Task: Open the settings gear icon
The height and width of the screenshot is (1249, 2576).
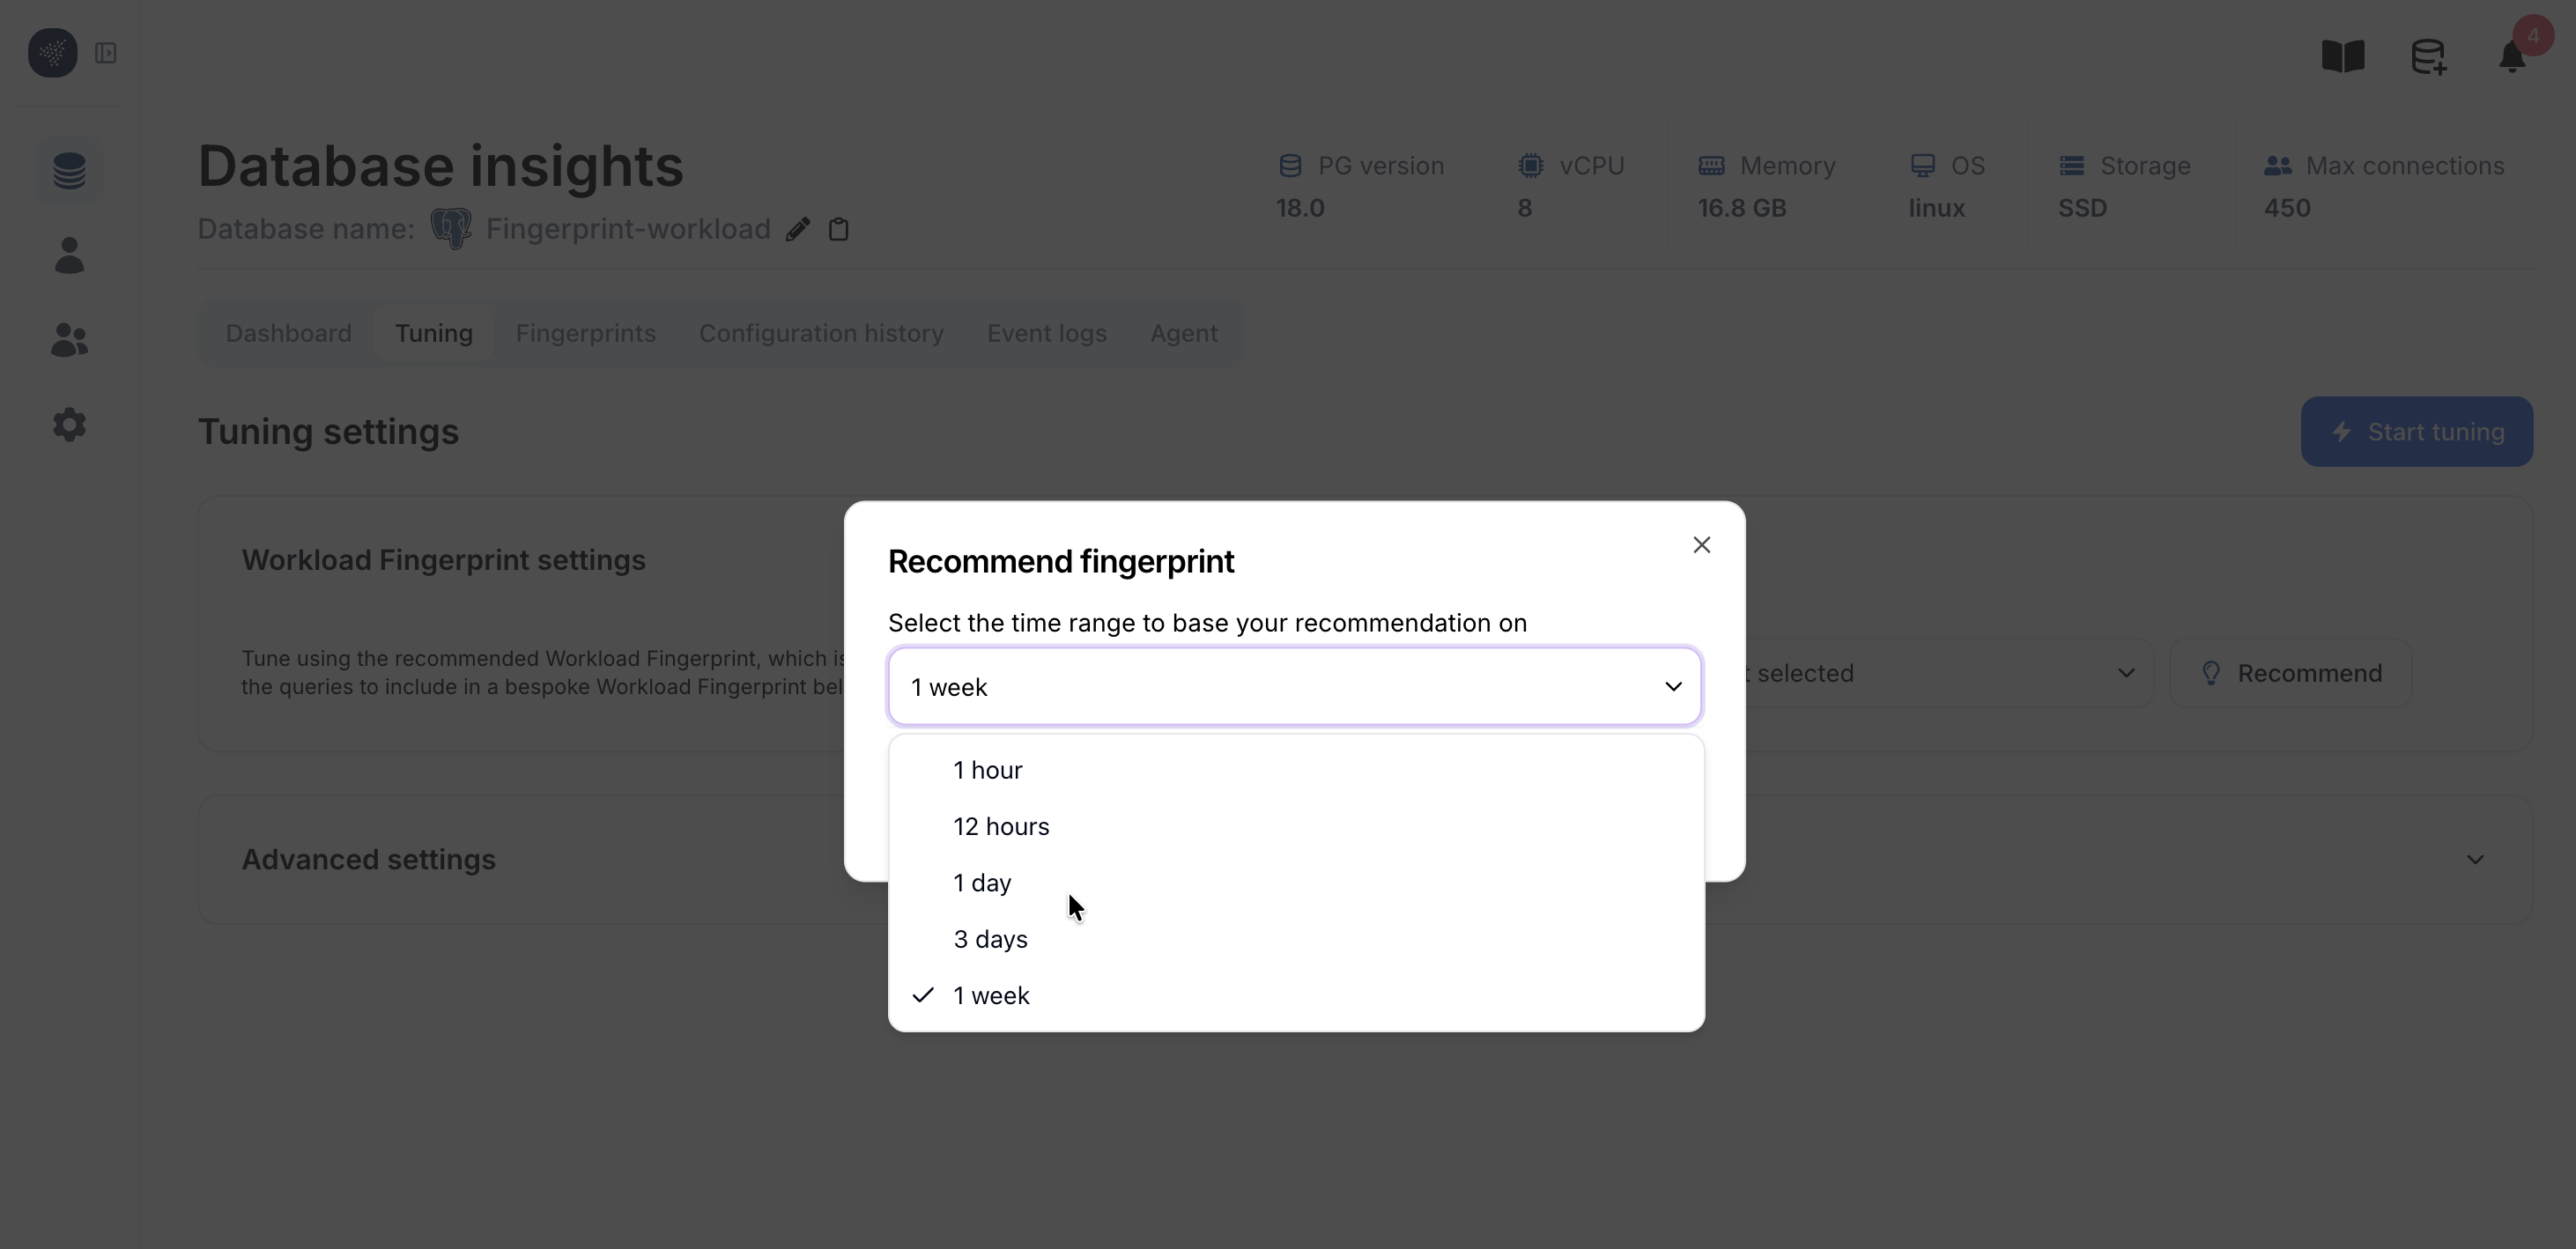Action: pos(69,425)
